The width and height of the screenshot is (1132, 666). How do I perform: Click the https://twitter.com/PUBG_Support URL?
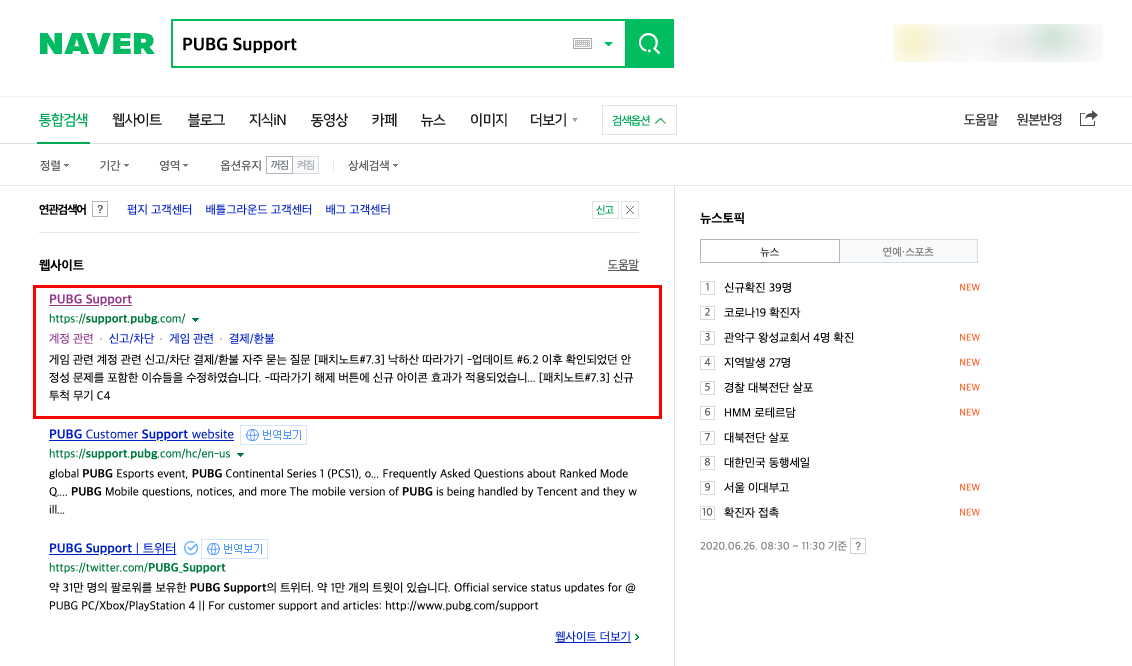point(137,568)
